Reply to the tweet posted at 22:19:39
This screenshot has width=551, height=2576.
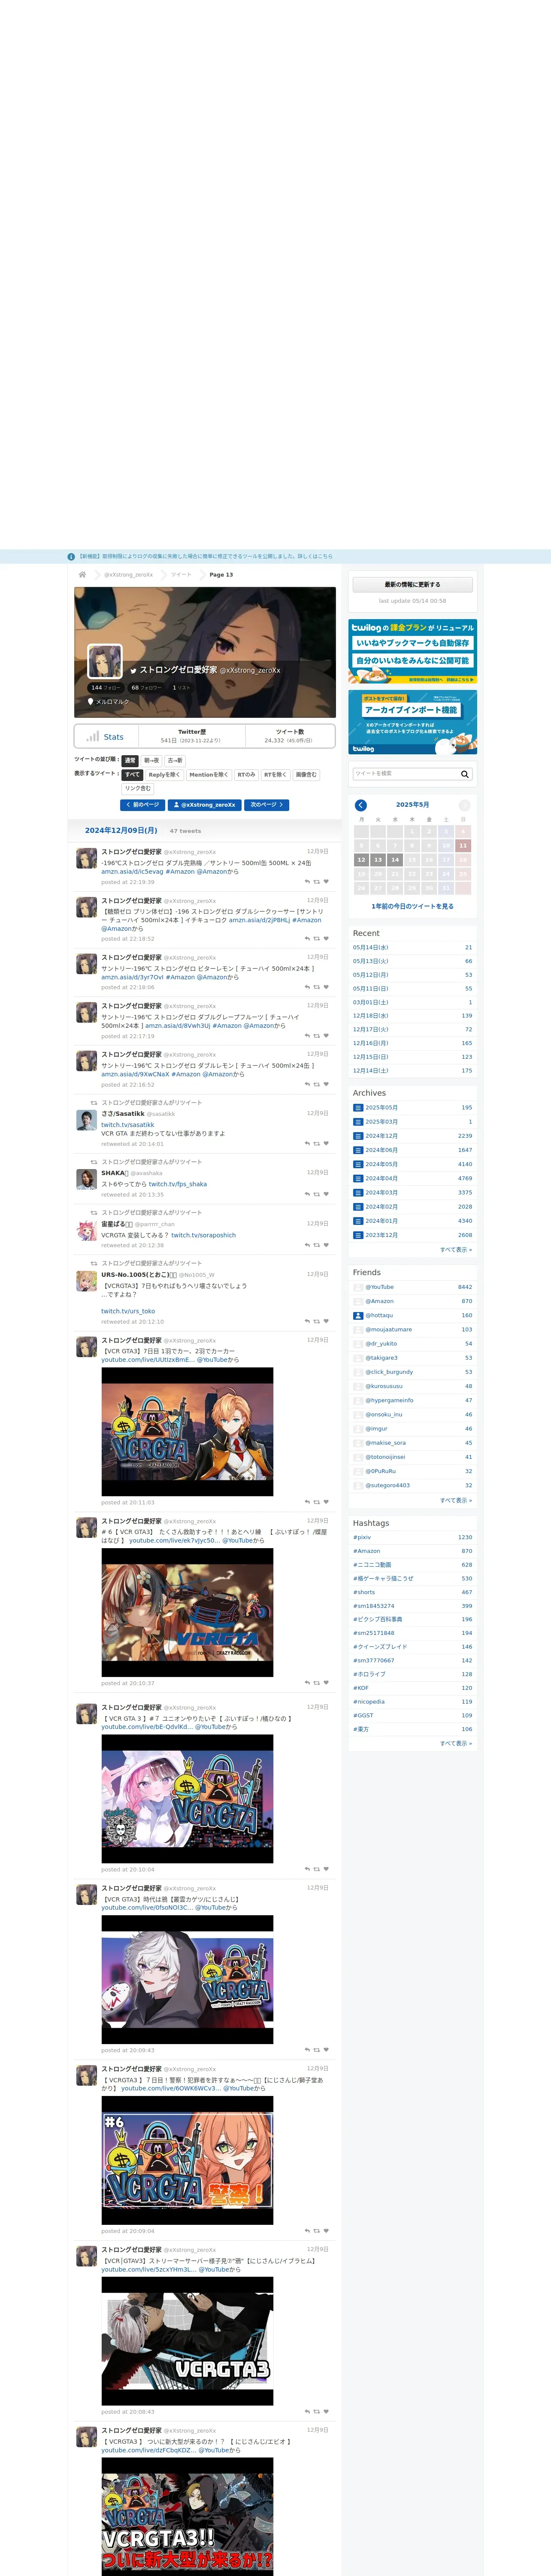click(x=307, y=882)
